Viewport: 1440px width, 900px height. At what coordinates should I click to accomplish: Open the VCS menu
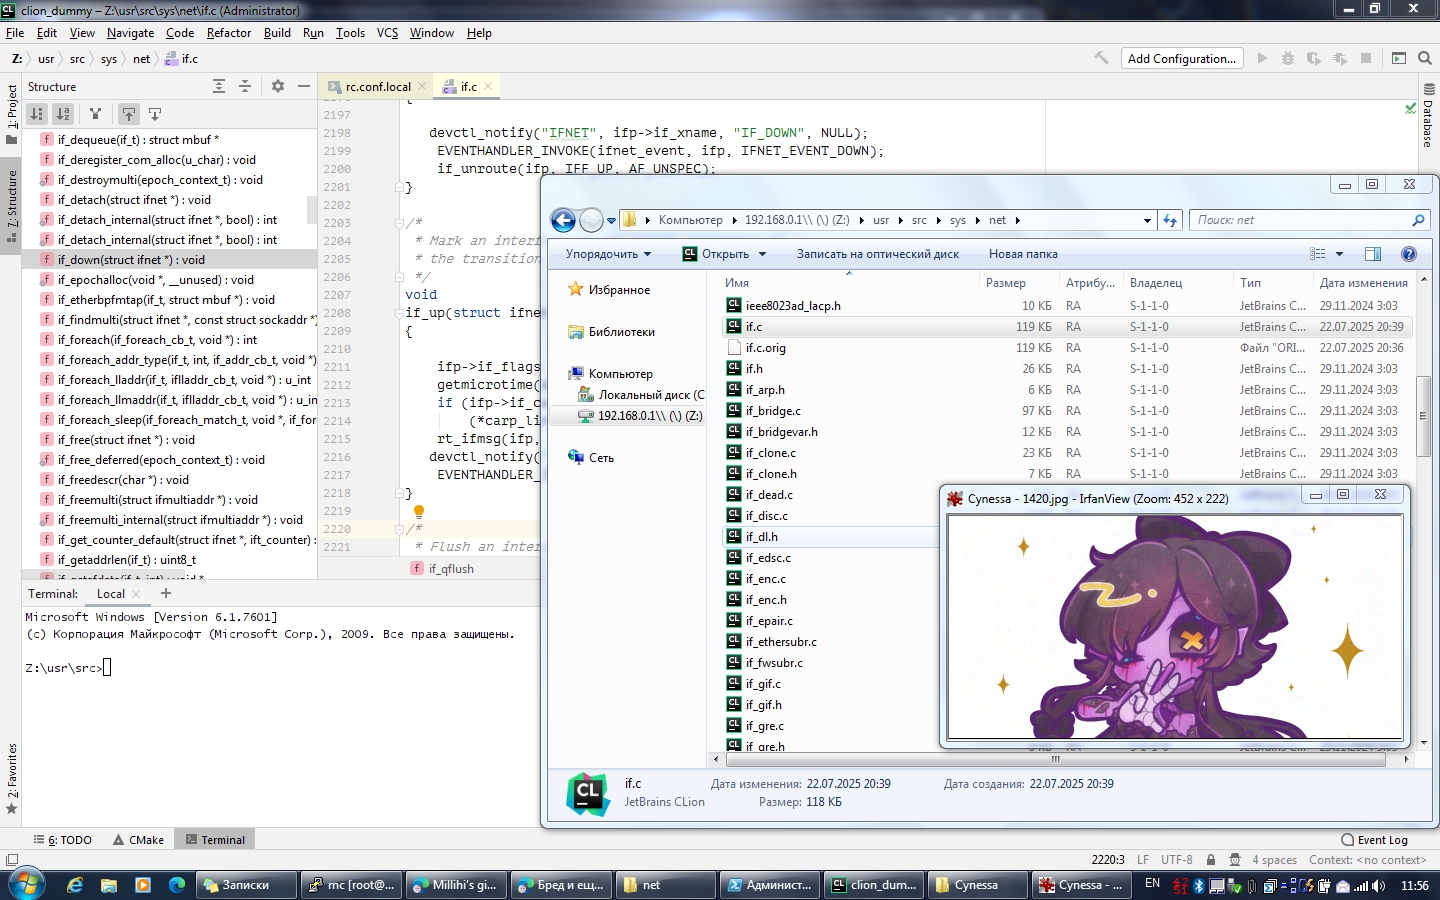(387, 33)
